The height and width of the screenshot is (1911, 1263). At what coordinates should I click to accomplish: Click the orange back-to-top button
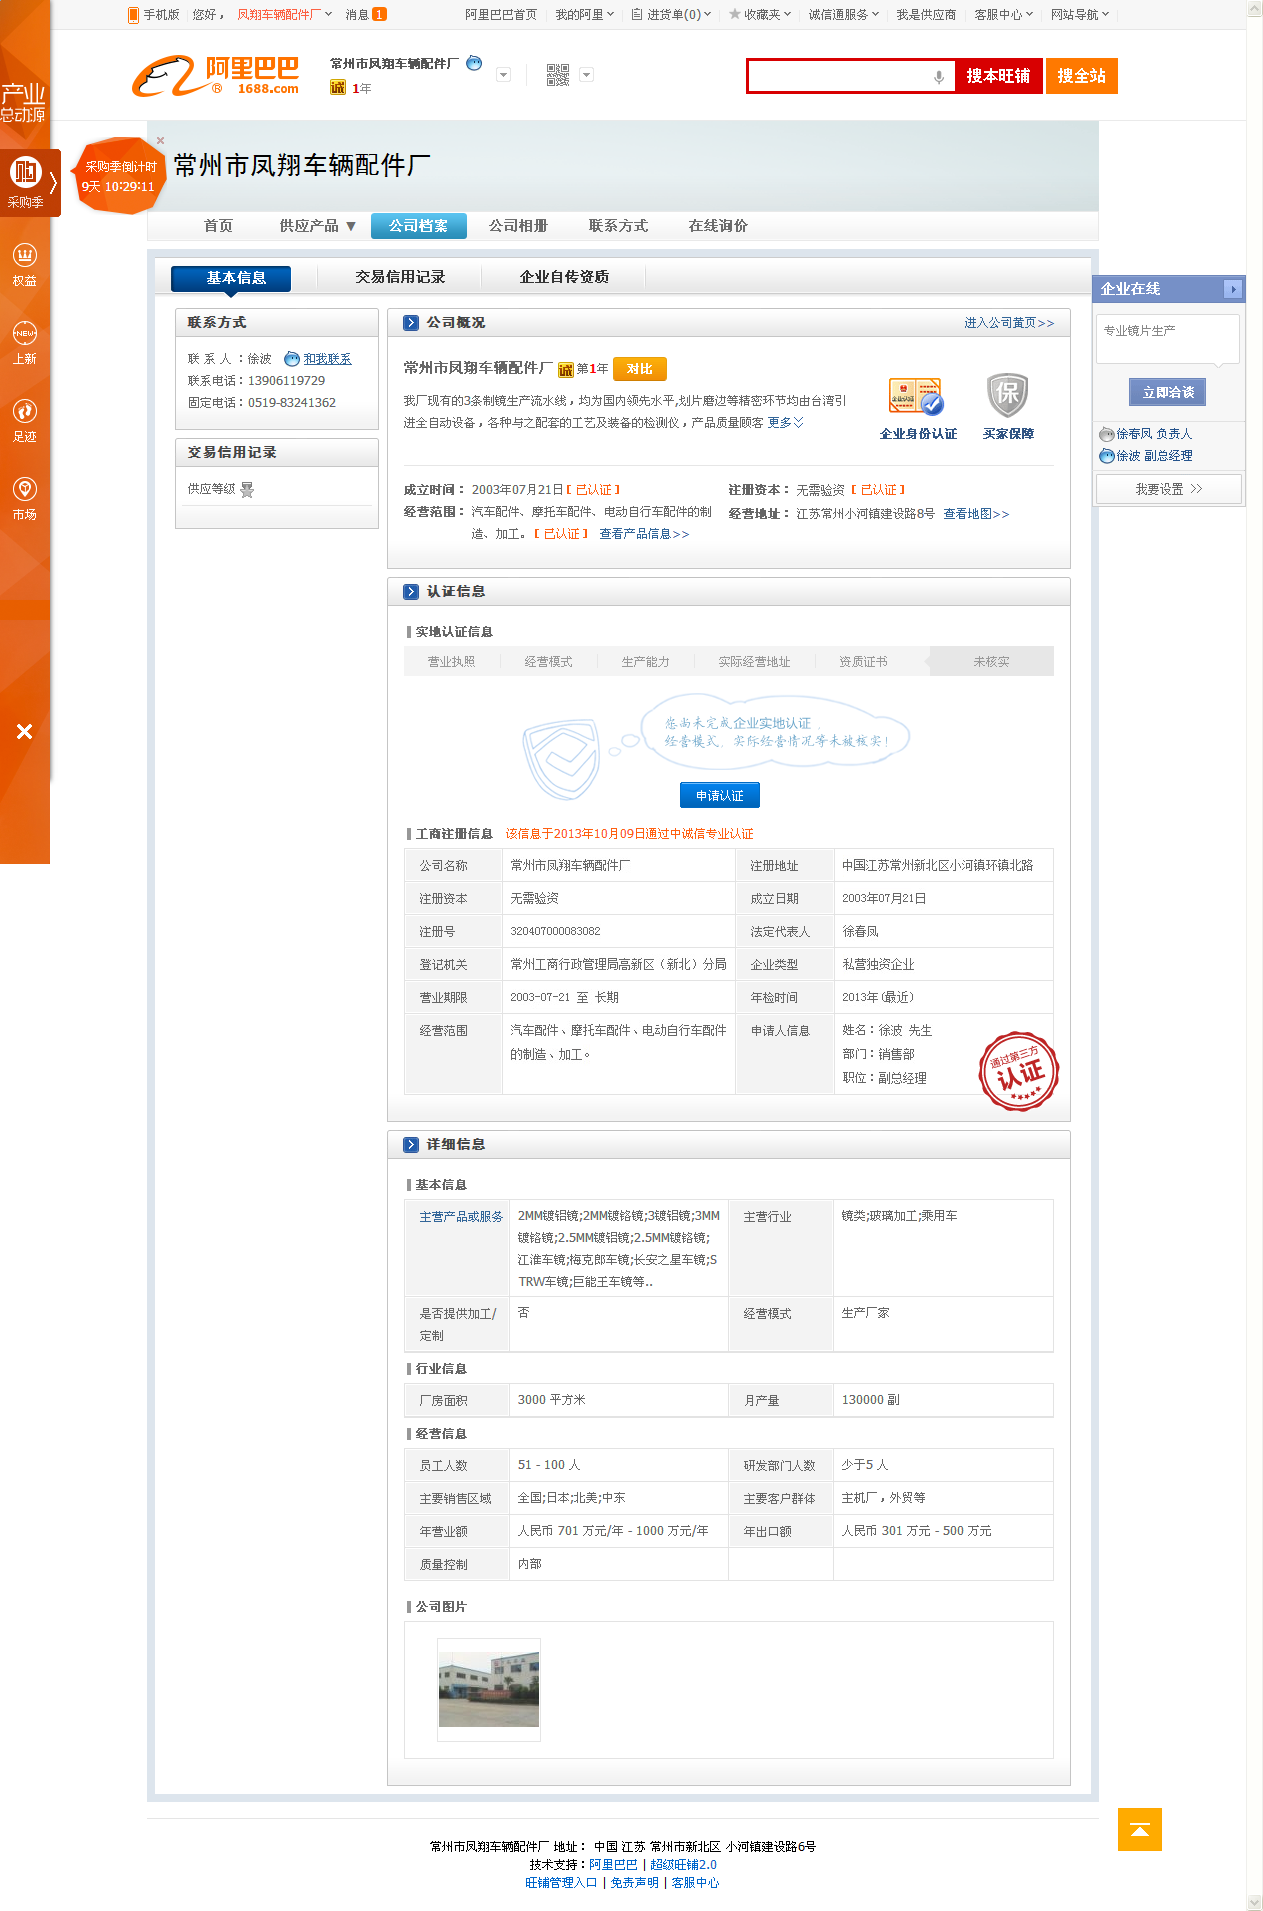click(x=1140, y=1829)
